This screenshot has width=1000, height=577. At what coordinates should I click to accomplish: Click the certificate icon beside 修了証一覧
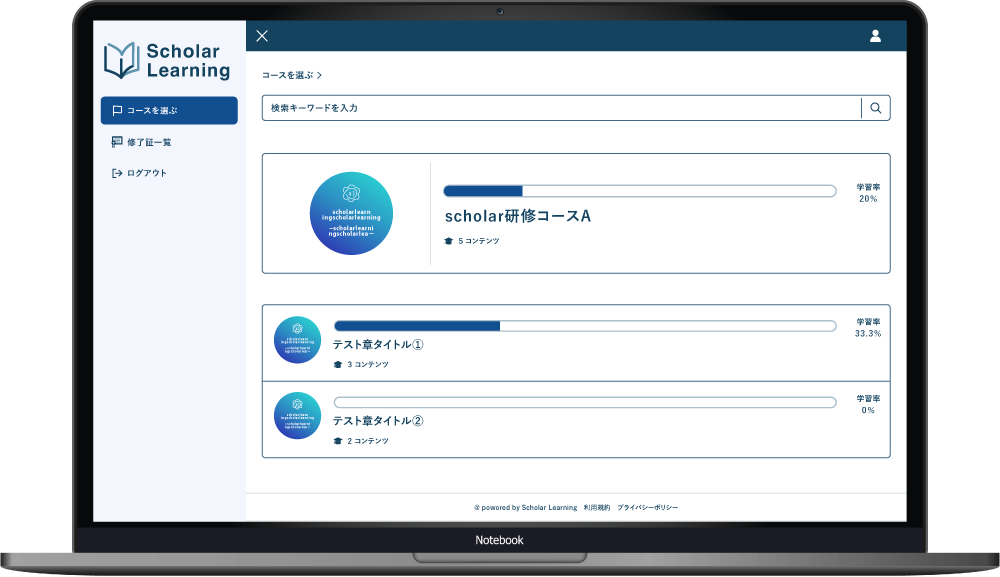pos(117,142)
